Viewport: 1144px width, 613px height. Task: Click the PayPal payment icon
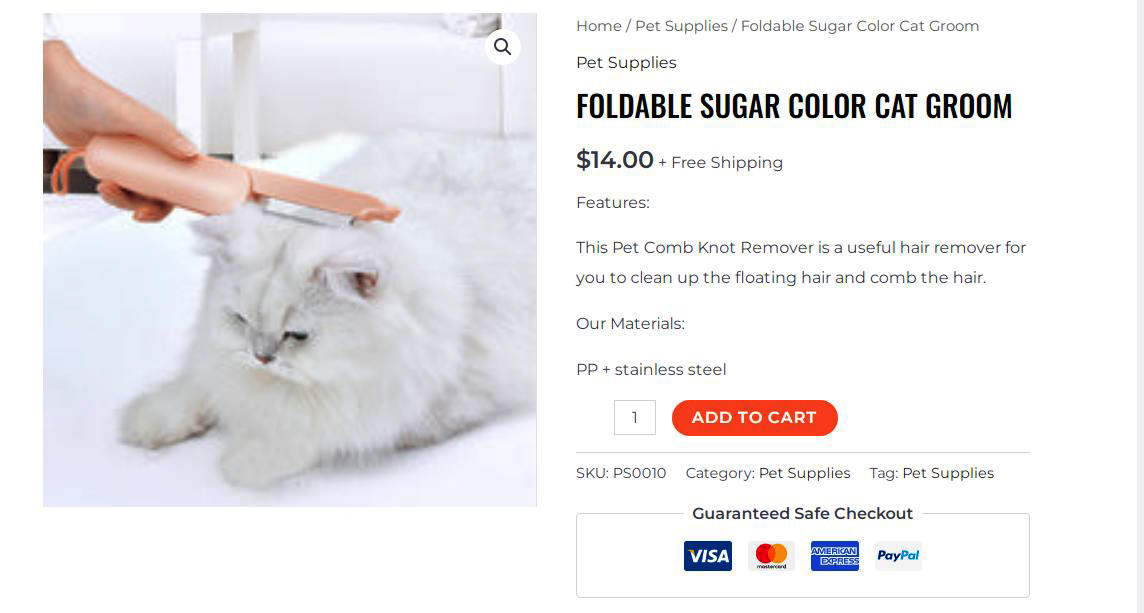(x=898, y=556)
